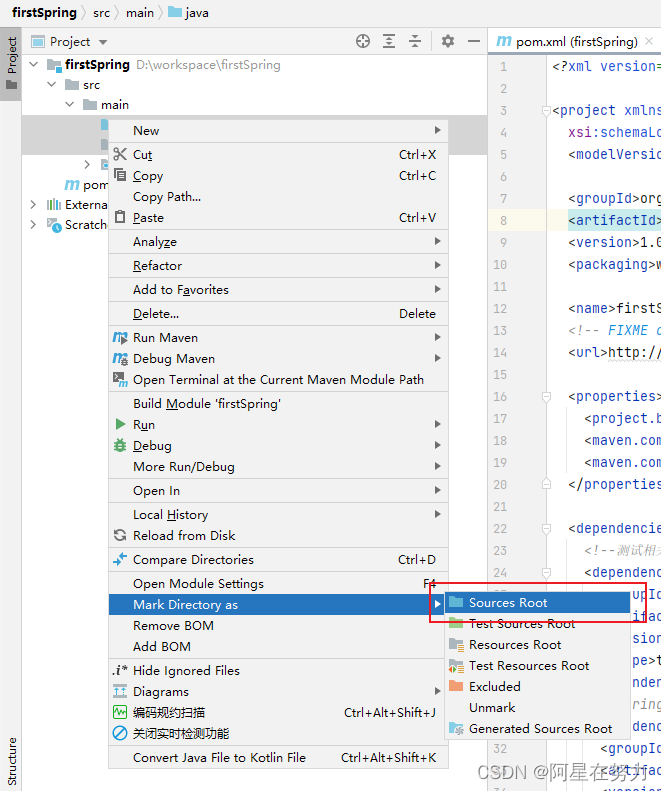Open Project panel settings gear
This screenshot has height=791, width=661.
[x=448, y=41]
